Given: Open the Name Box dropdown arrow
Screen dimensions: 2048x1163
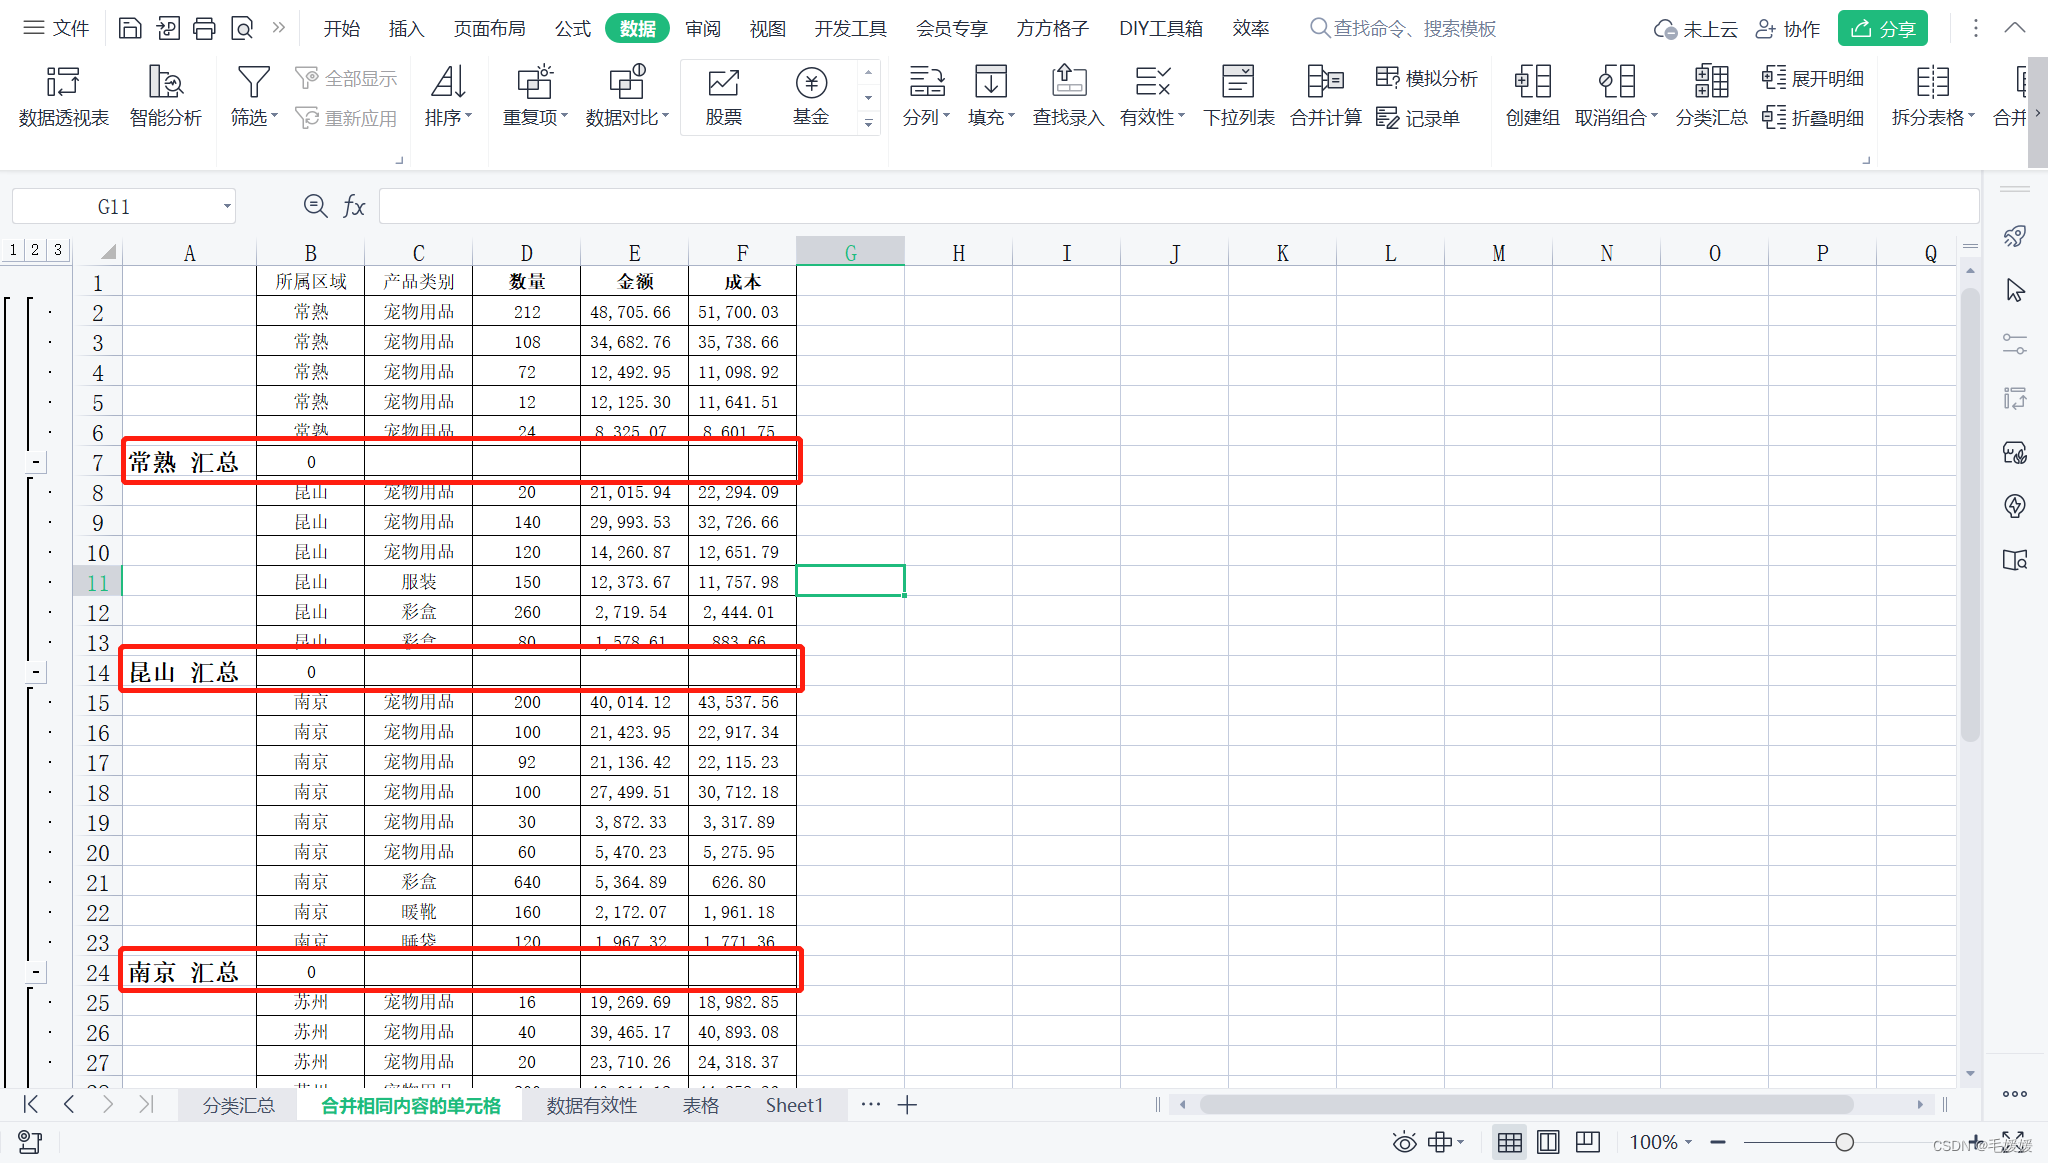Looking at the screenshot, I should 227,207.
